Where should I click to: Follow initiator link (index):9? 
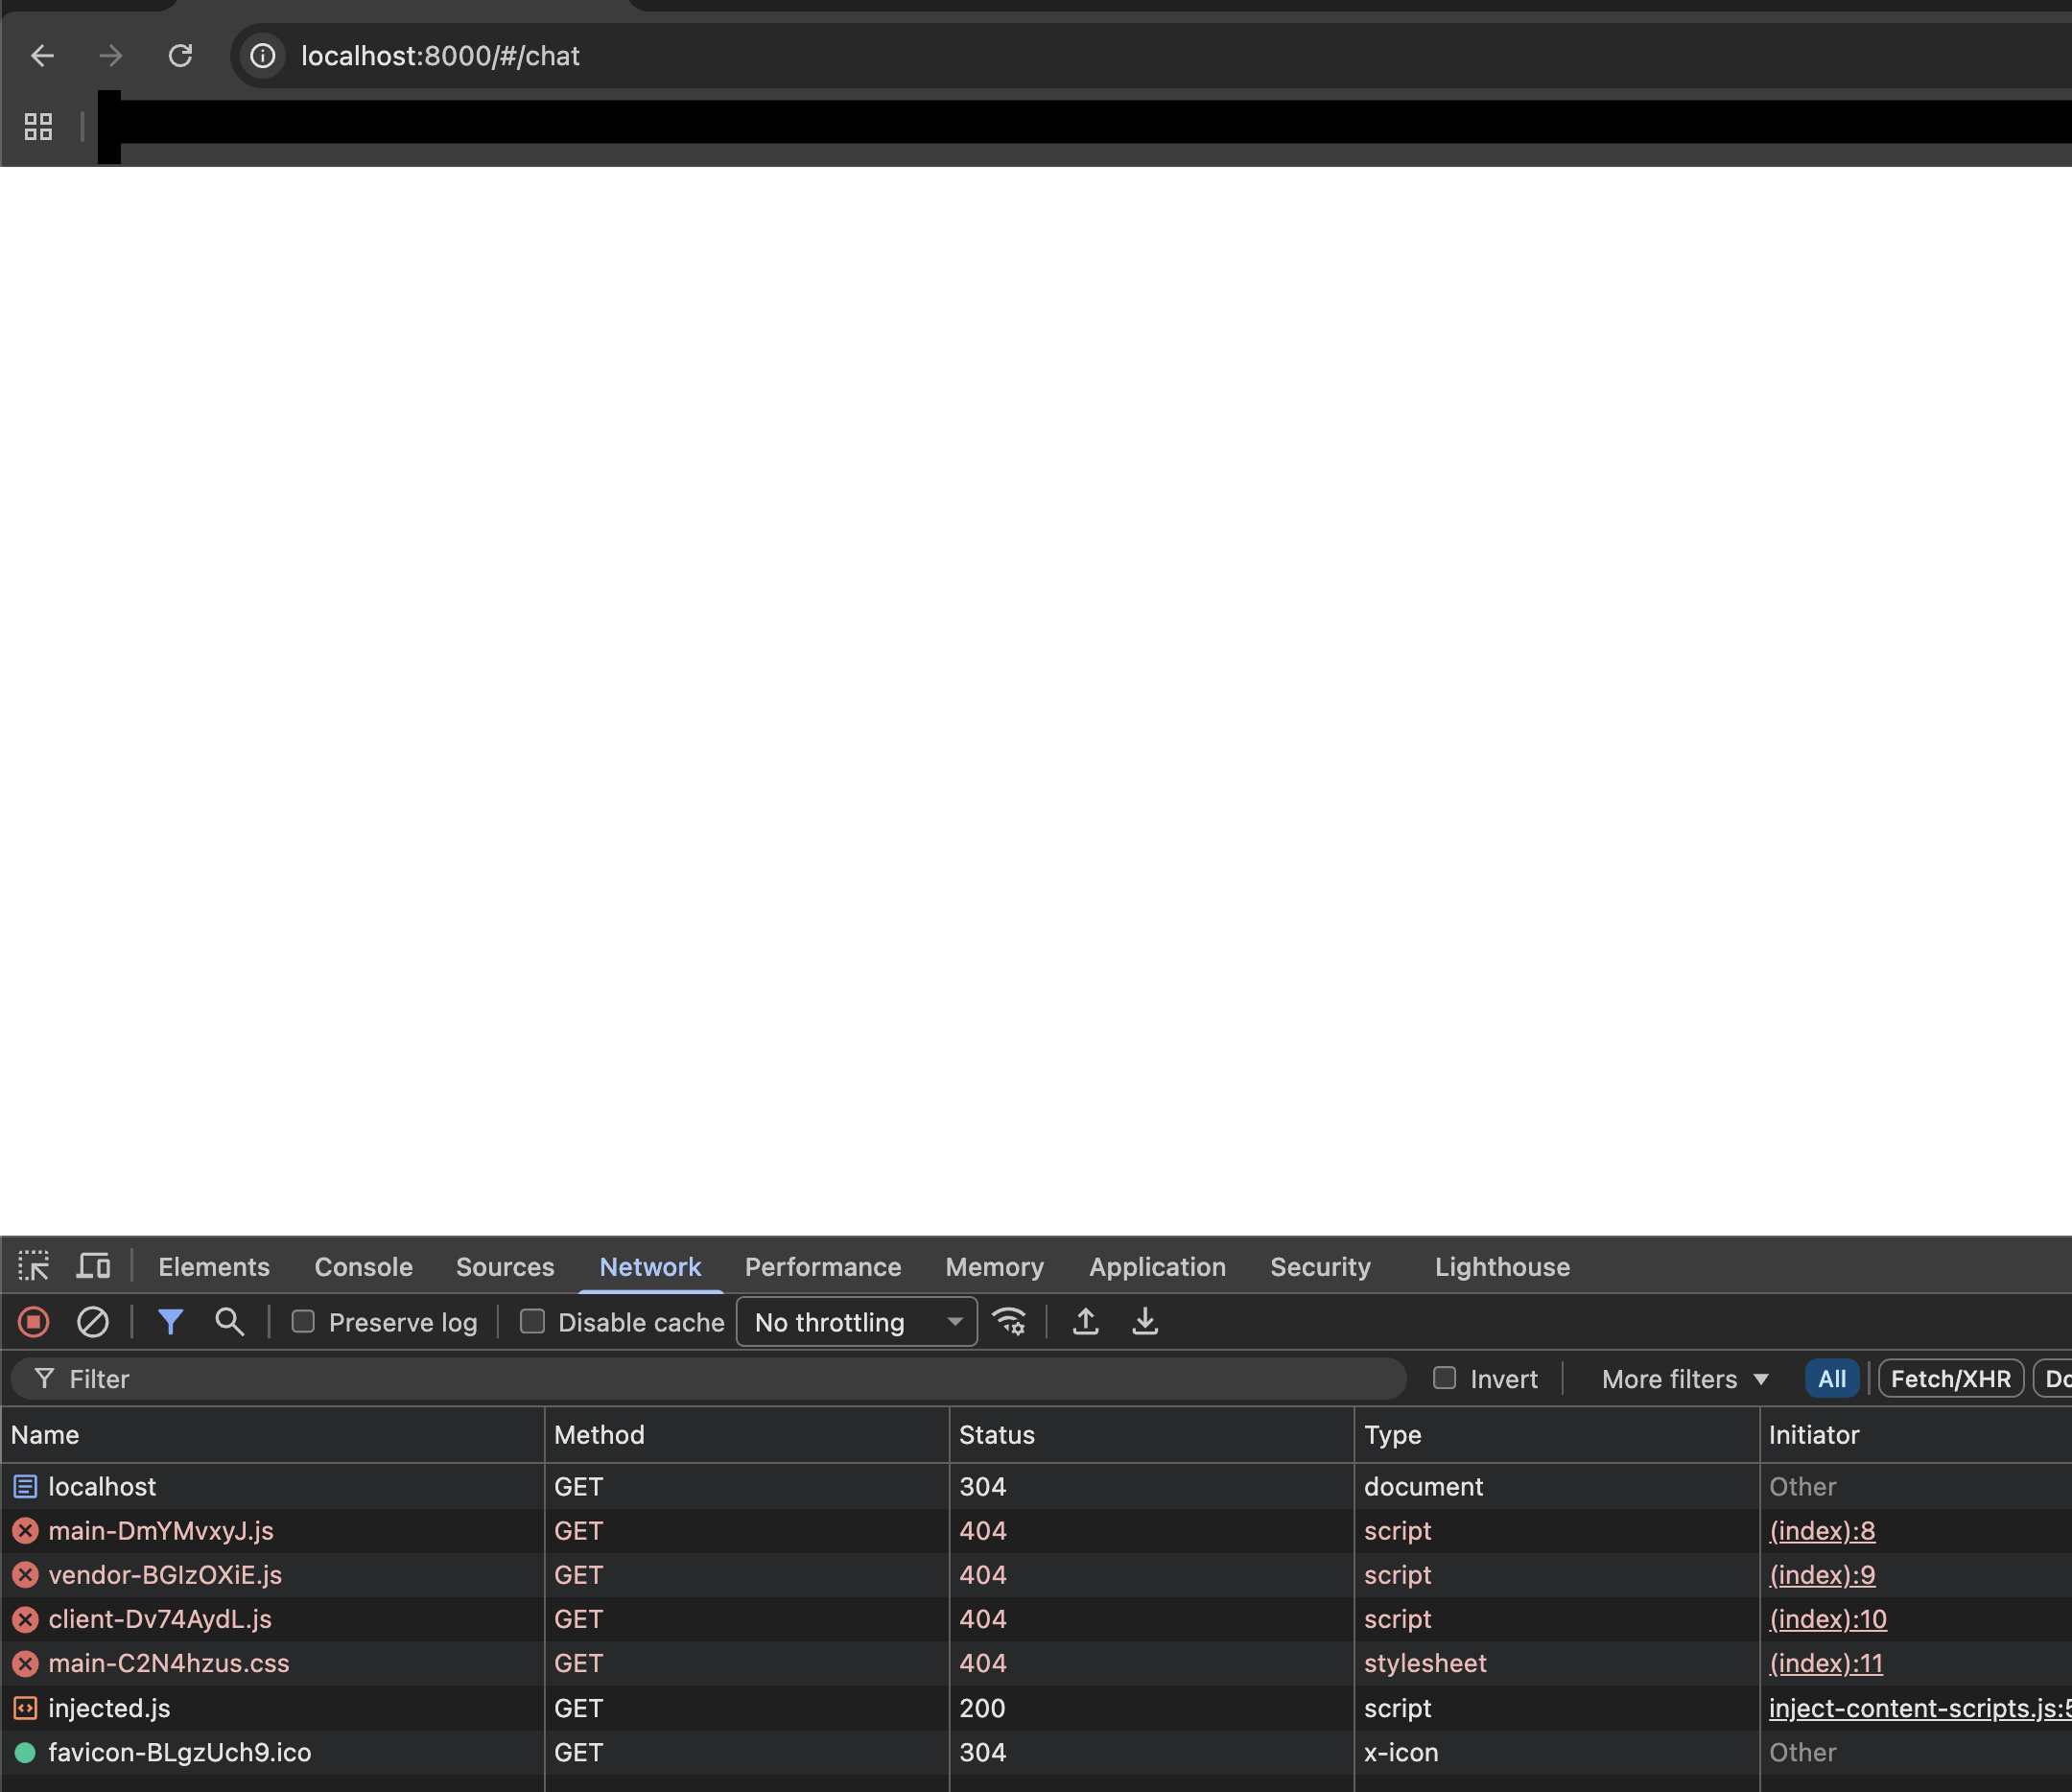tap(1822, 1575)
